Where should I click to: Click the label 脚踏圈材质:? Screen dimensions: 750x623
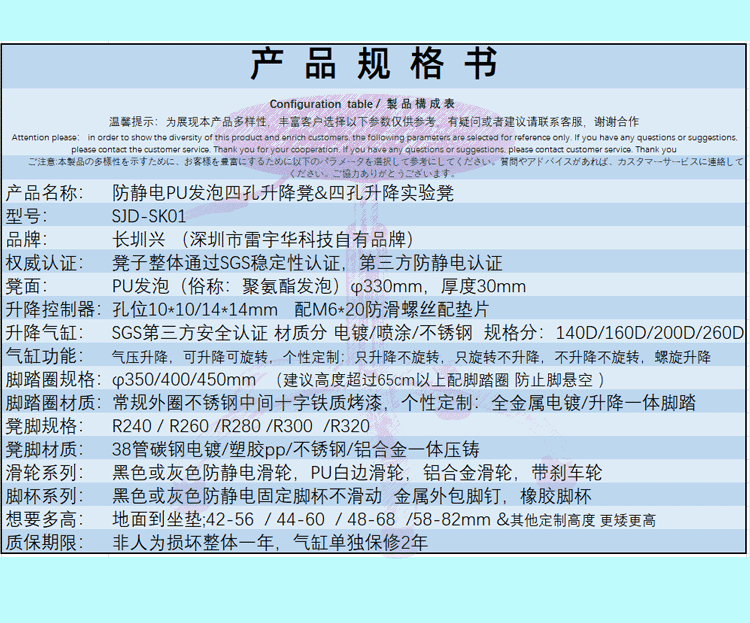(x=53, y=403)
